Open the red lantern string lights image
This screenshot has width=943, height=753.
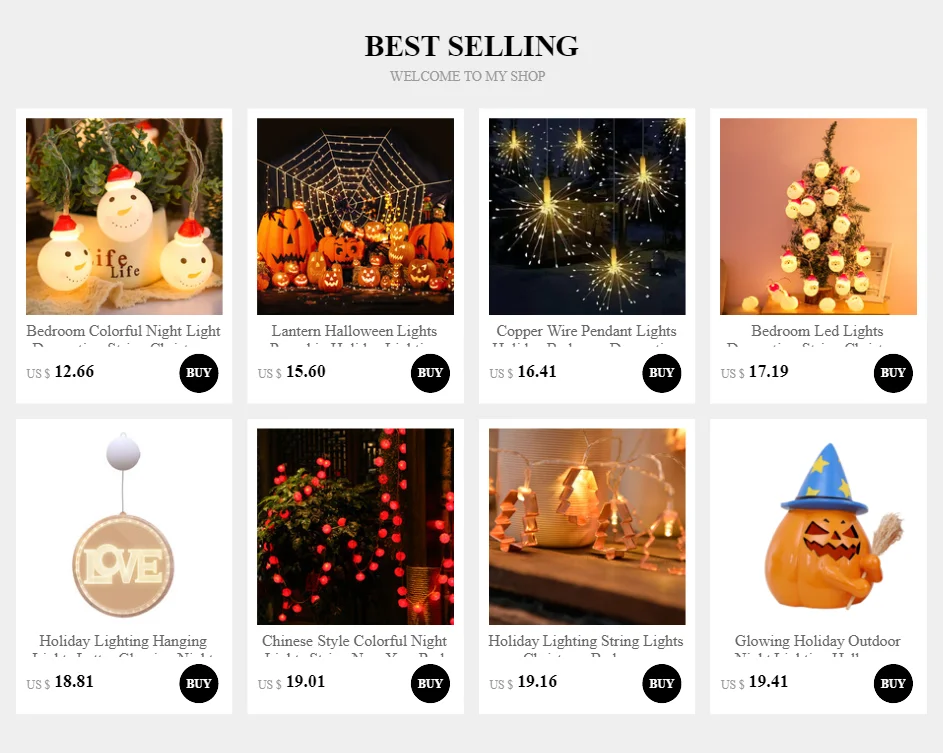click(x=355, y=527)
